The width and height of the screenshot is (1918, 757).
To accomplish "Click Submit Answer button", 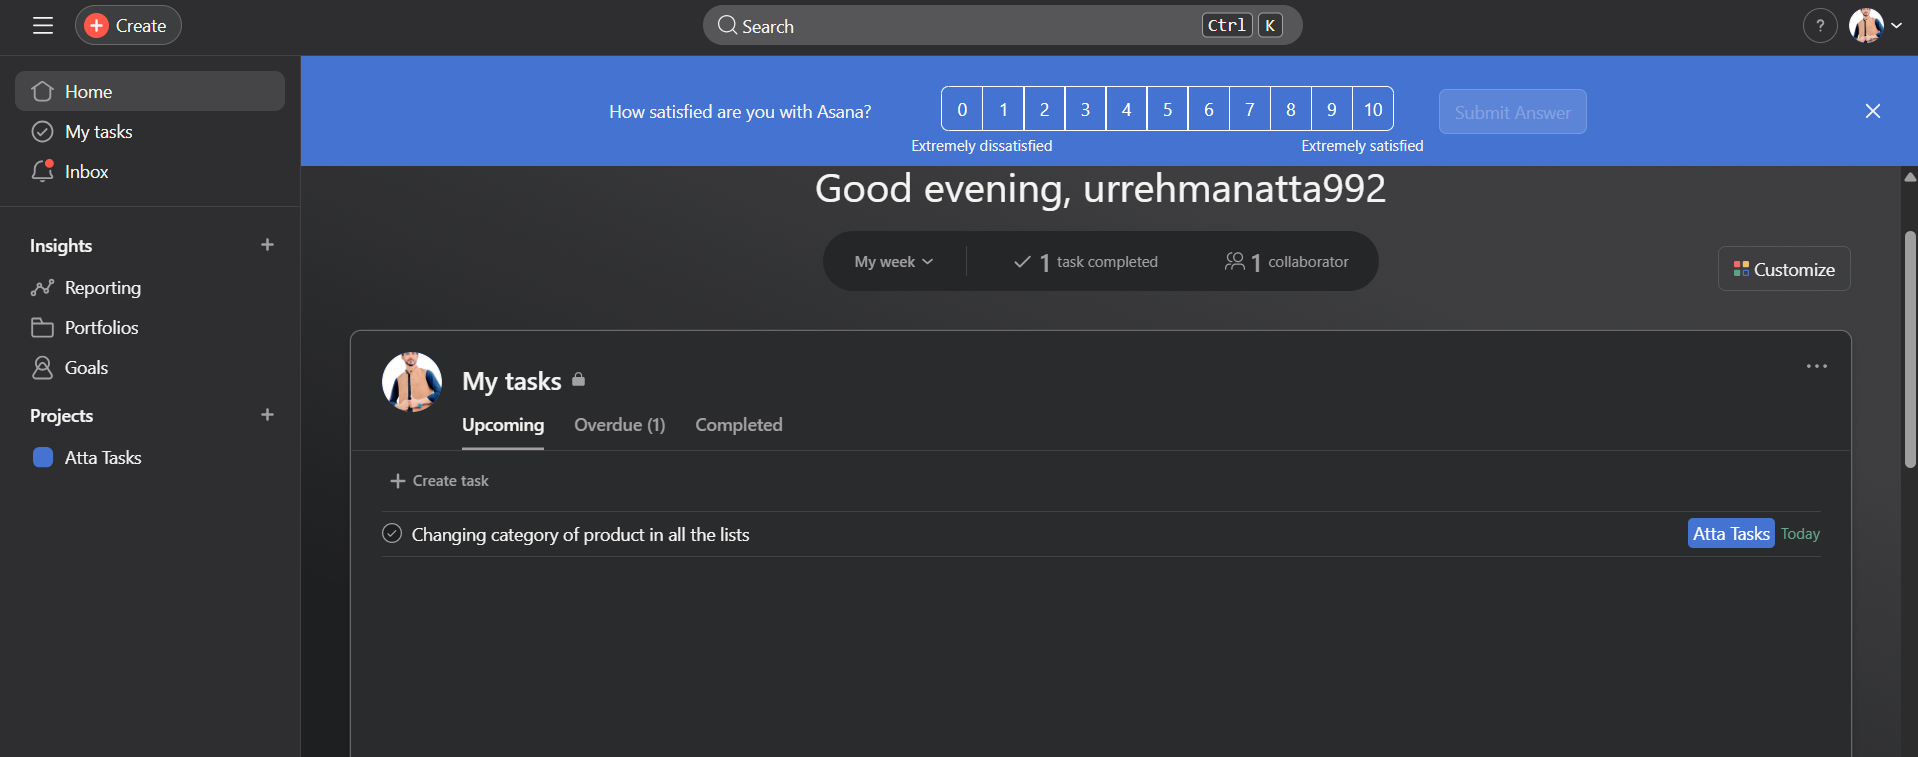I will (1512, 112).
